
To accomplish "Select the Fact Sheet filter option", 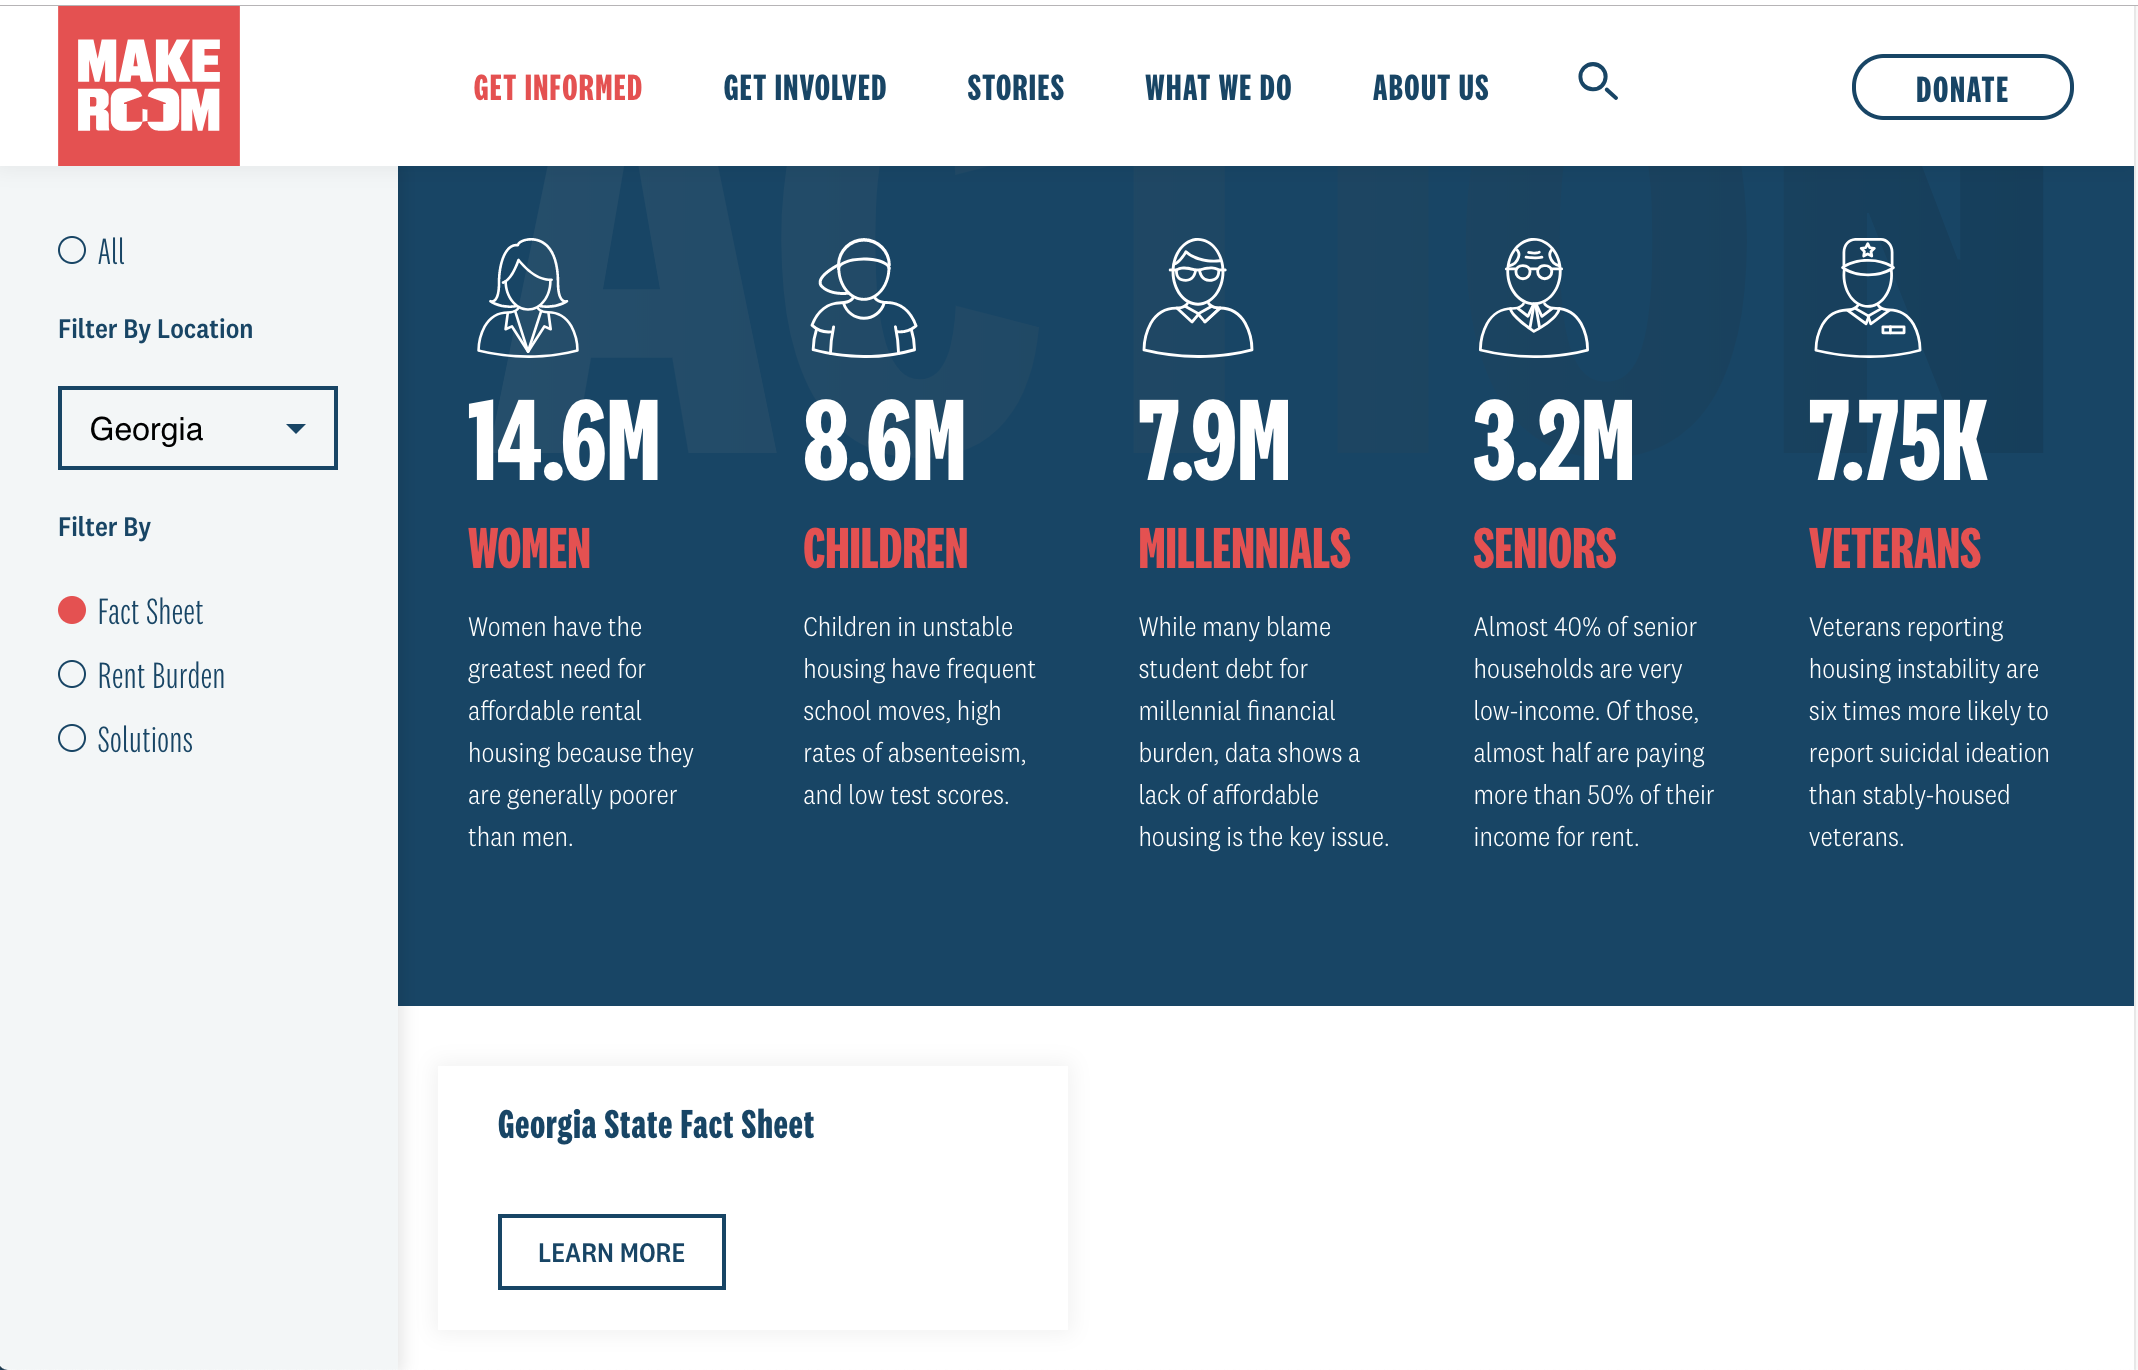I will tap(72, 610).
